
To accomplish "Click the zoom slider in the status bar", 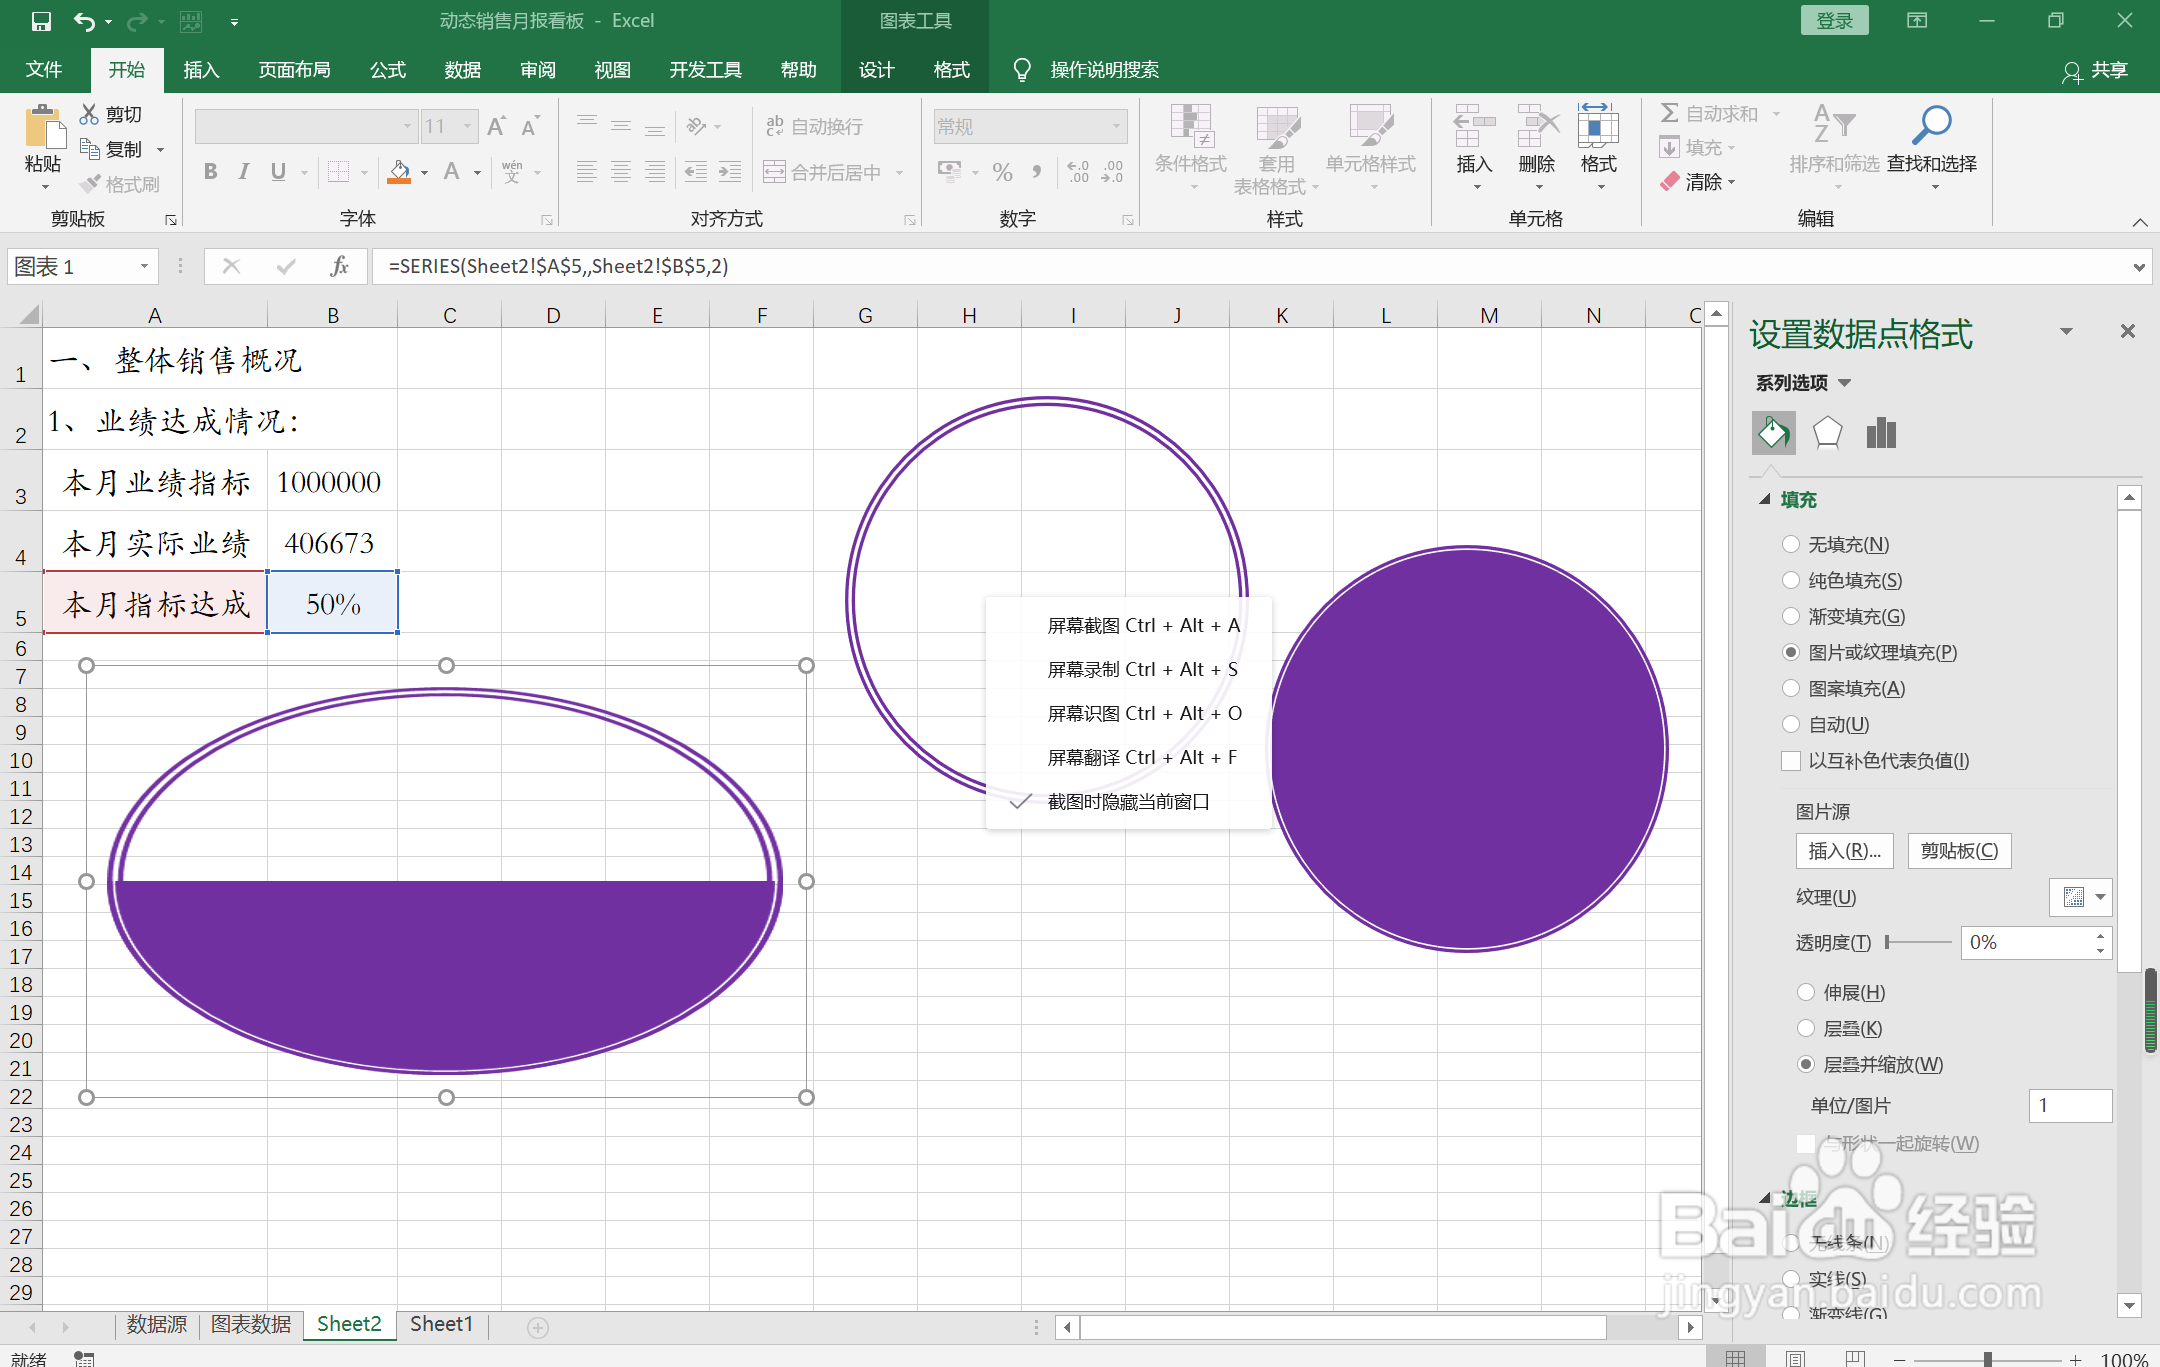I will tap(1987, 1359).
